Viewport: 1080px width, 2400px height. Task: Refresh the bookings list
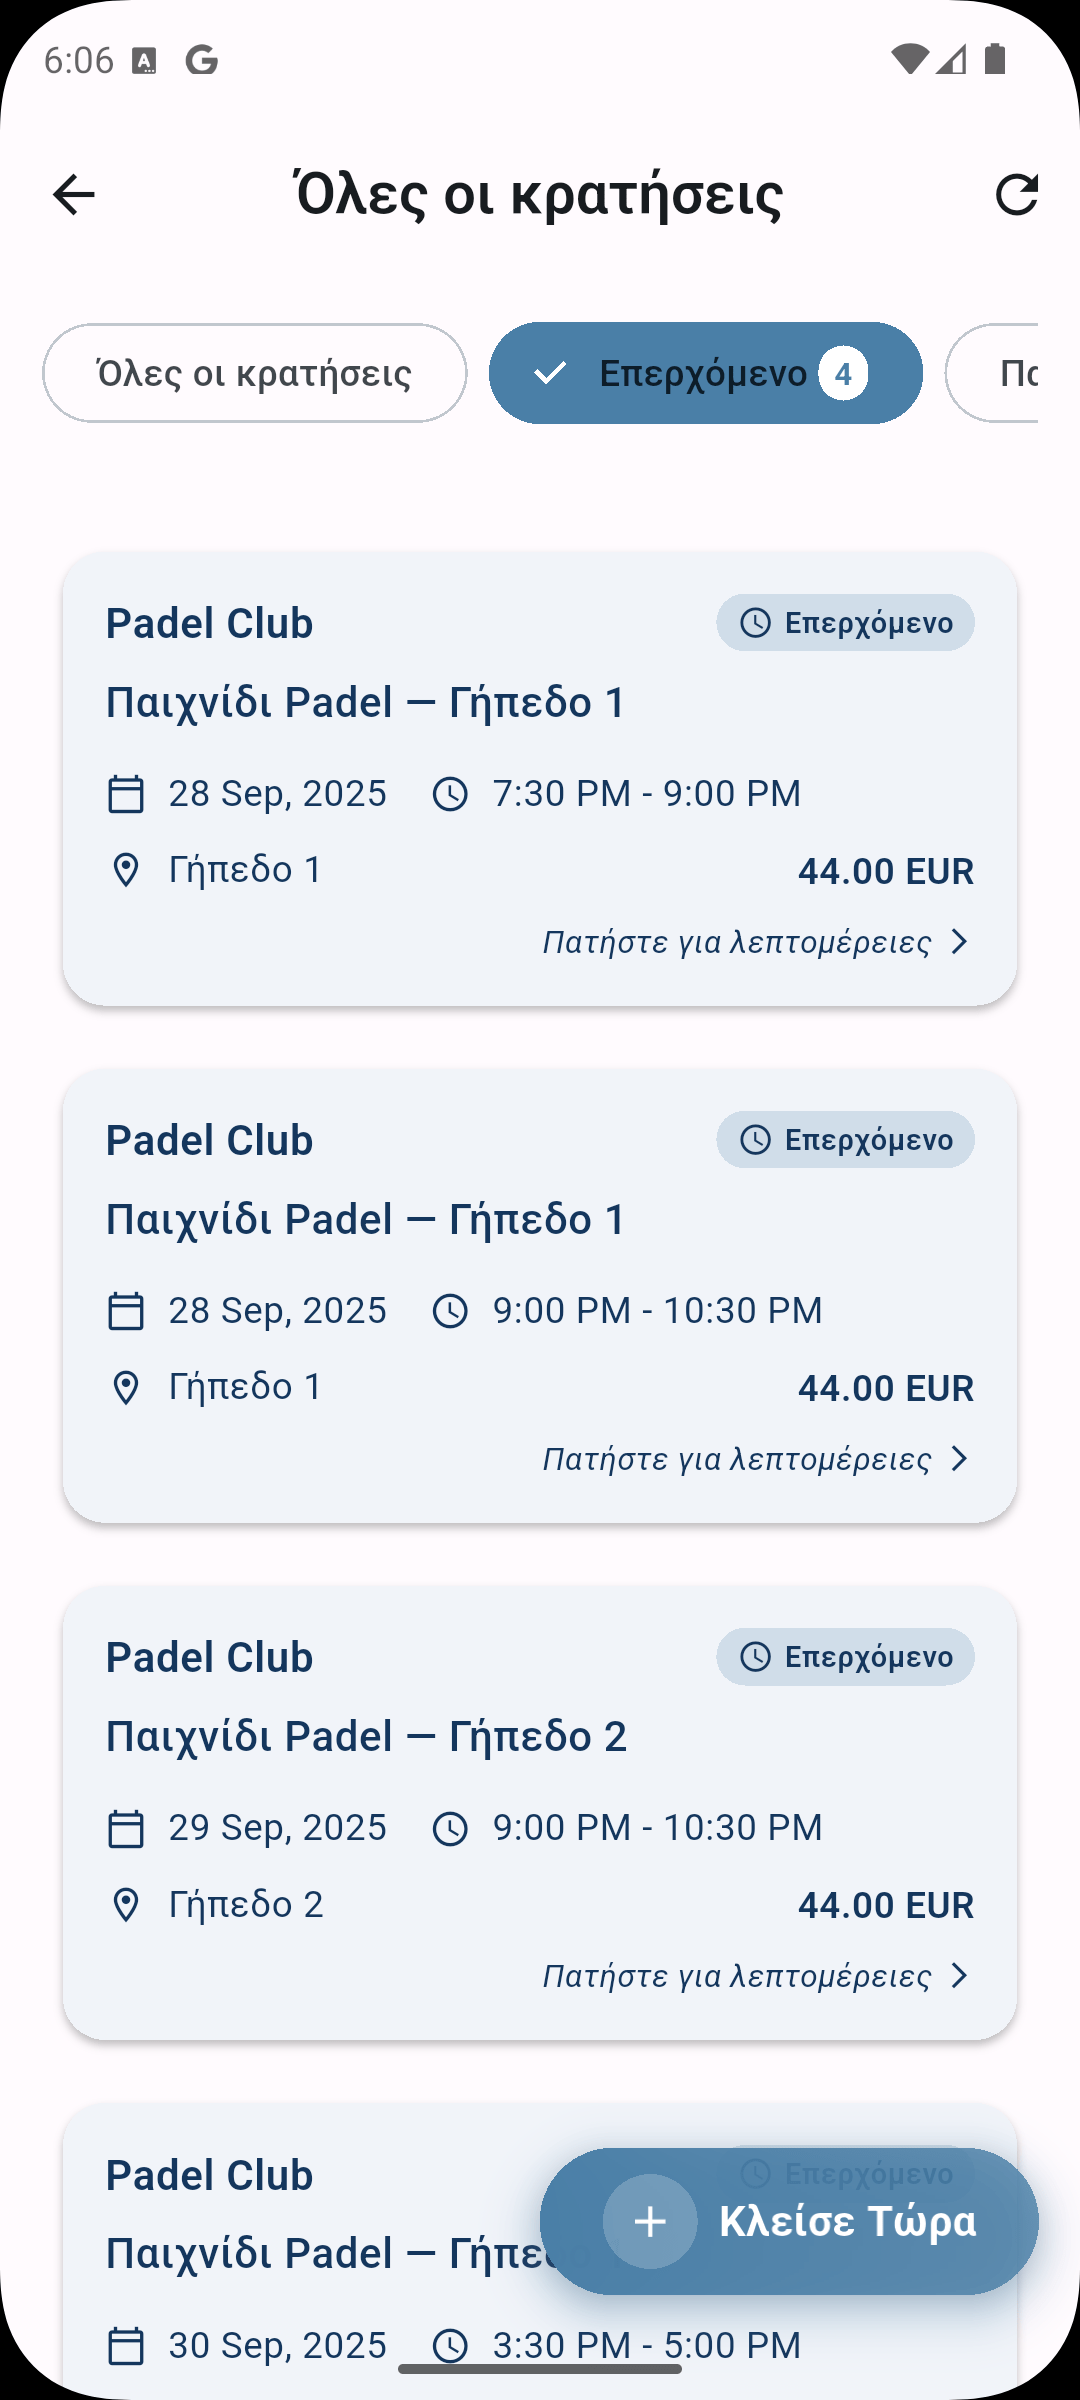(x=1016, y=194)
